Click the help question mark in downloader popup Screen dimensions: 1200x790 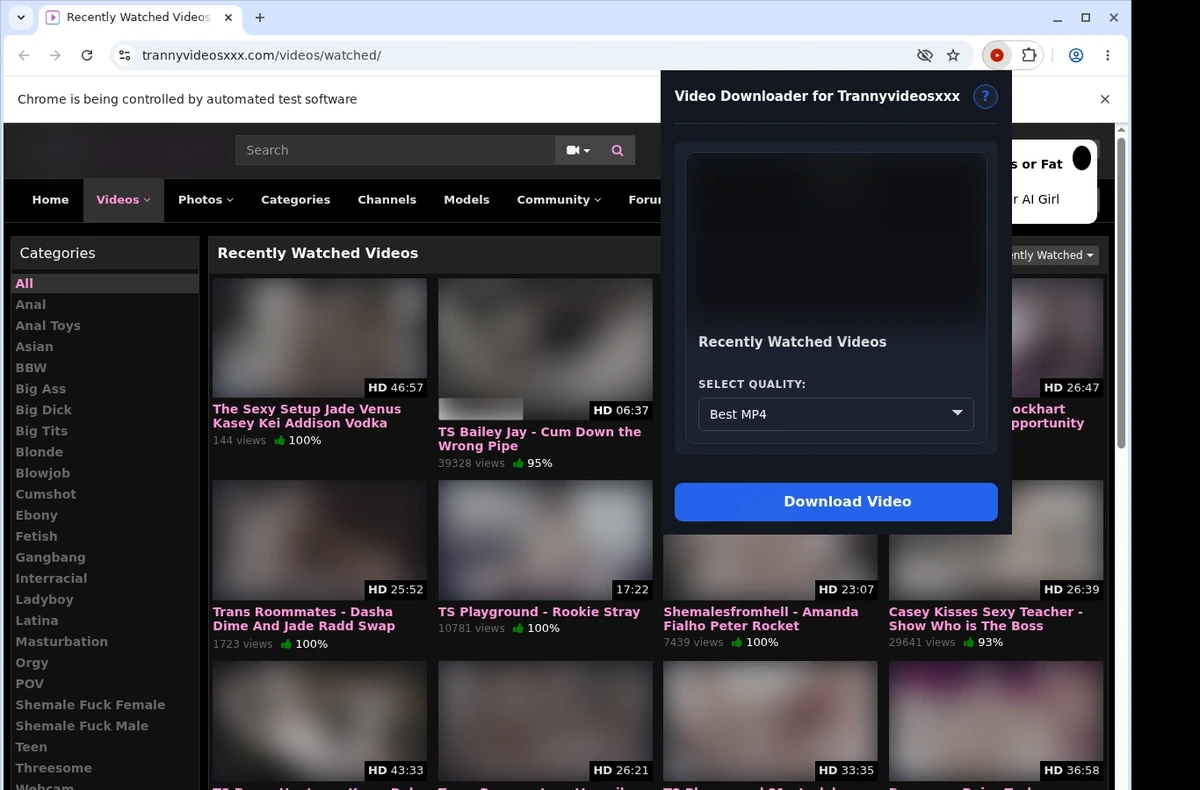(985, 96)
